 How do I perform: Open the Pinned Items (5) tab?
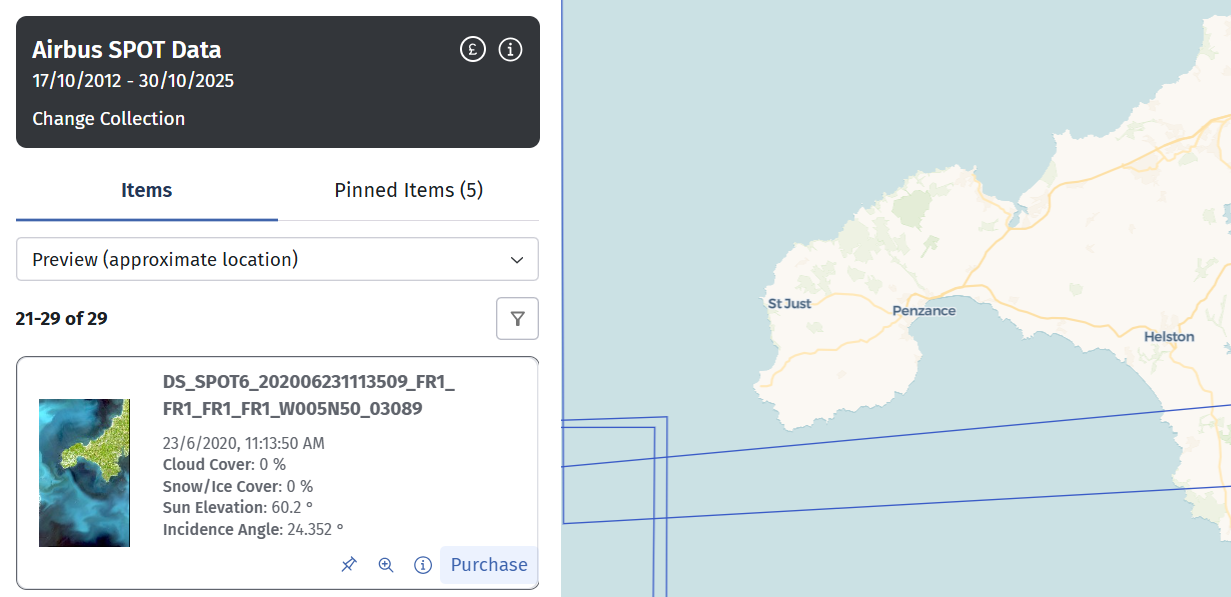pyautogui.click(x=408, y=190)
